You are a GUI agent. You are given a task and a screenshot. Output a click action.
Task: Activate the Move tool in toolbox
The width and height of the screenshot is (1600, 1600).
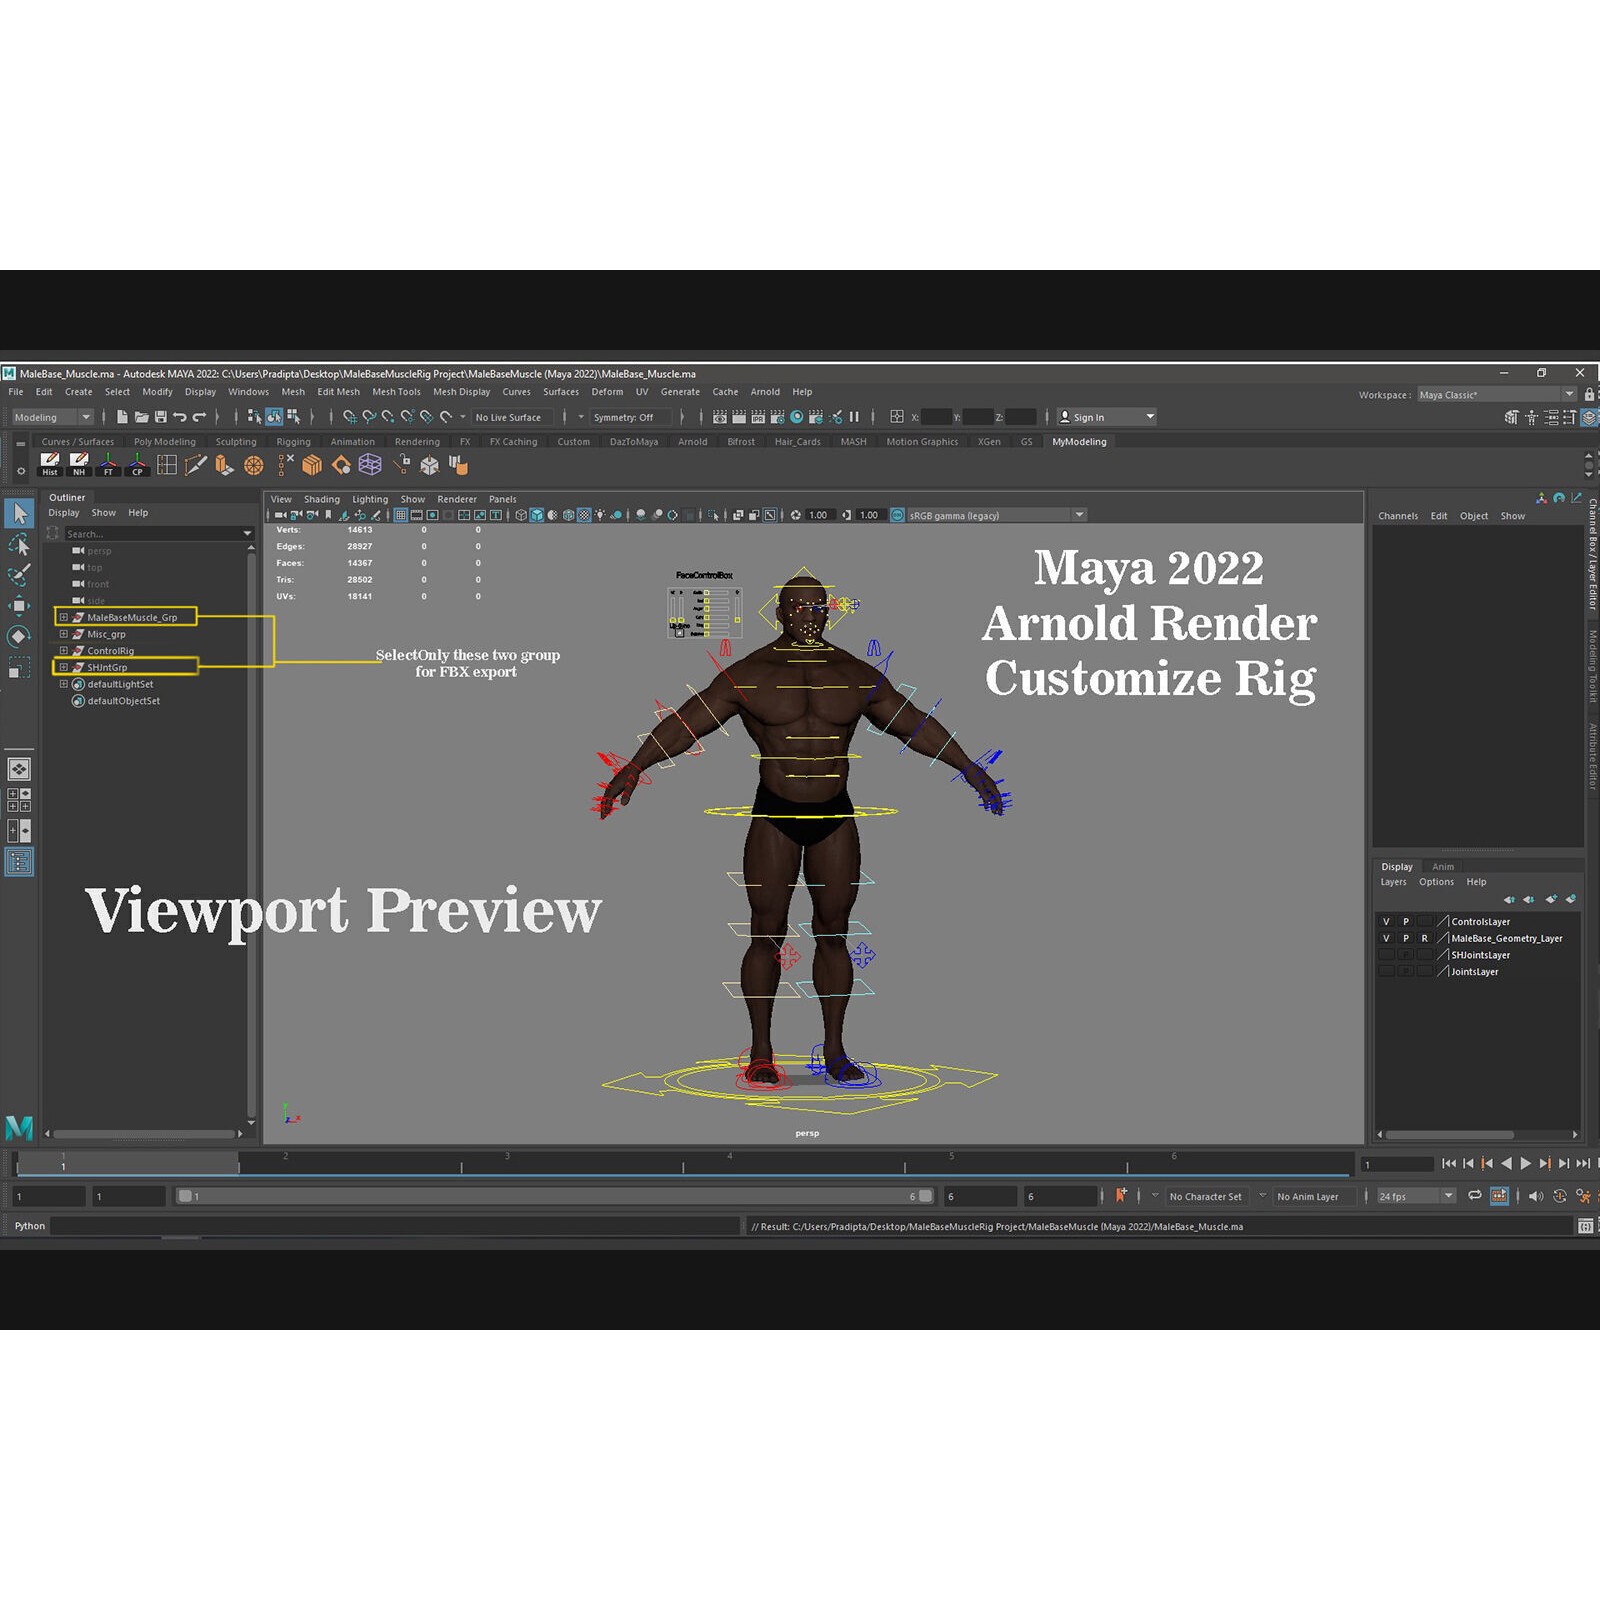19,605
